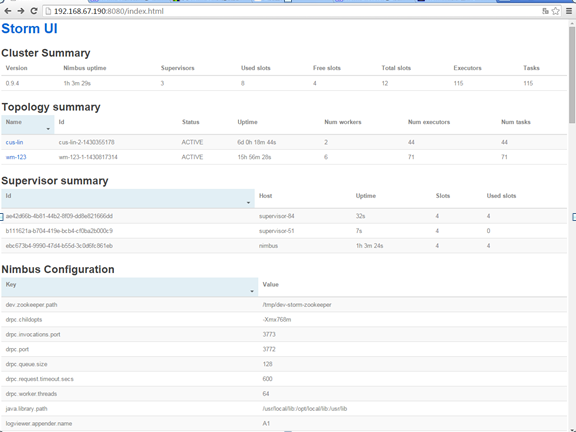Select topology id cus-lin-2-1430355178
This screenshot has height=432, width=576.
(86, 142)
